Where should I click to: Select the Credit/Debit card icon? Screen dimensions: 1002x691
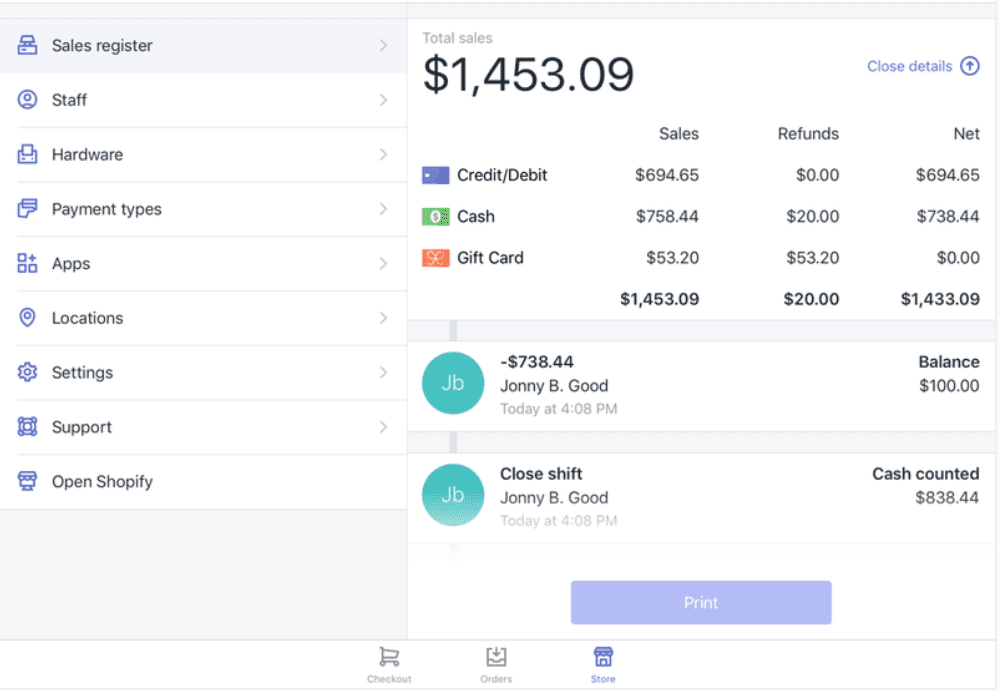point(434,174)
